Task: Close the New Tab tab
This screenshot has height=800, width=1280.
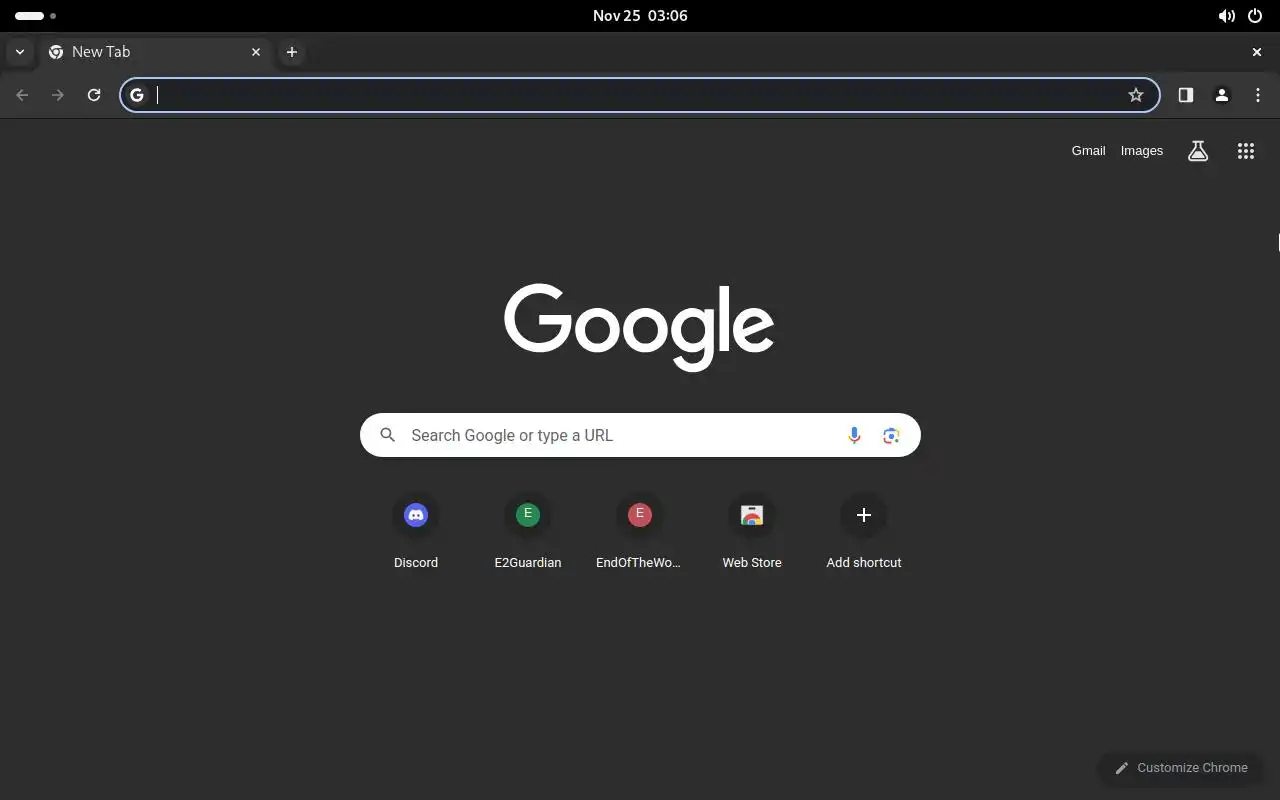Action: (x=256, y=52)
